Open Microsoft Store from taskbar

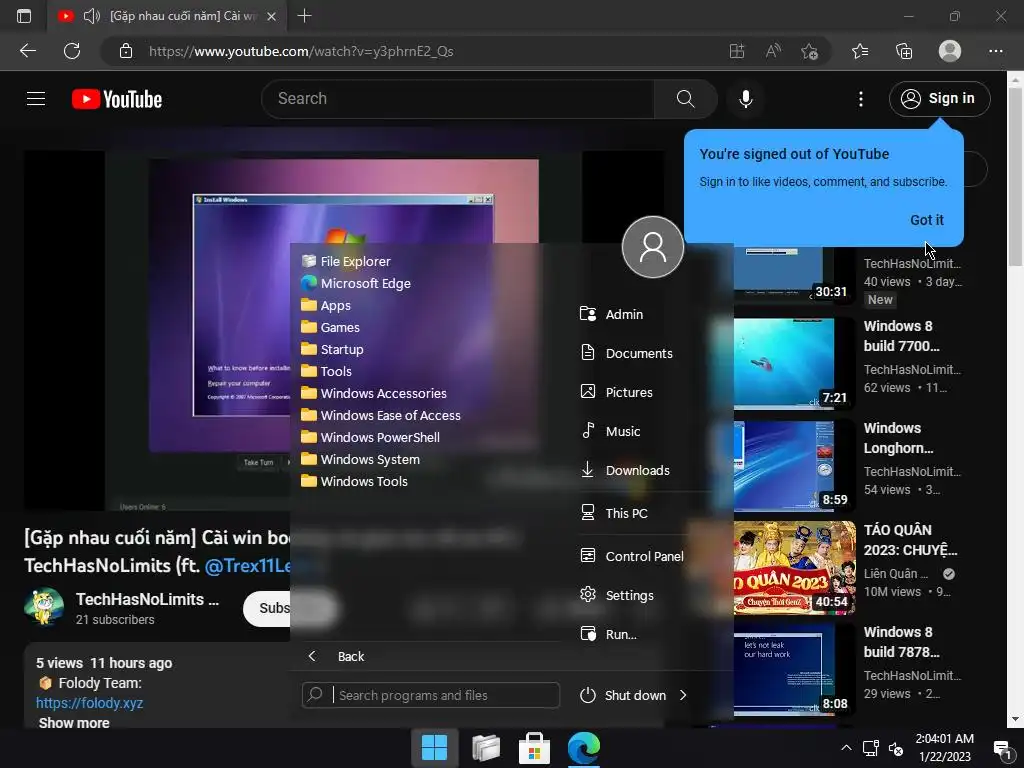pyautogui.click(x=534, y=748)
